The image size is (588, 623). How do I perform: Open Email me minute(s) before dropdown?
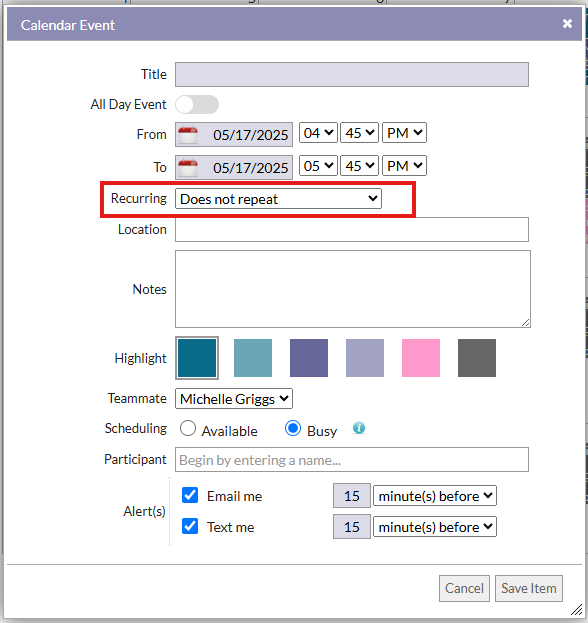(x=435, y=496)
